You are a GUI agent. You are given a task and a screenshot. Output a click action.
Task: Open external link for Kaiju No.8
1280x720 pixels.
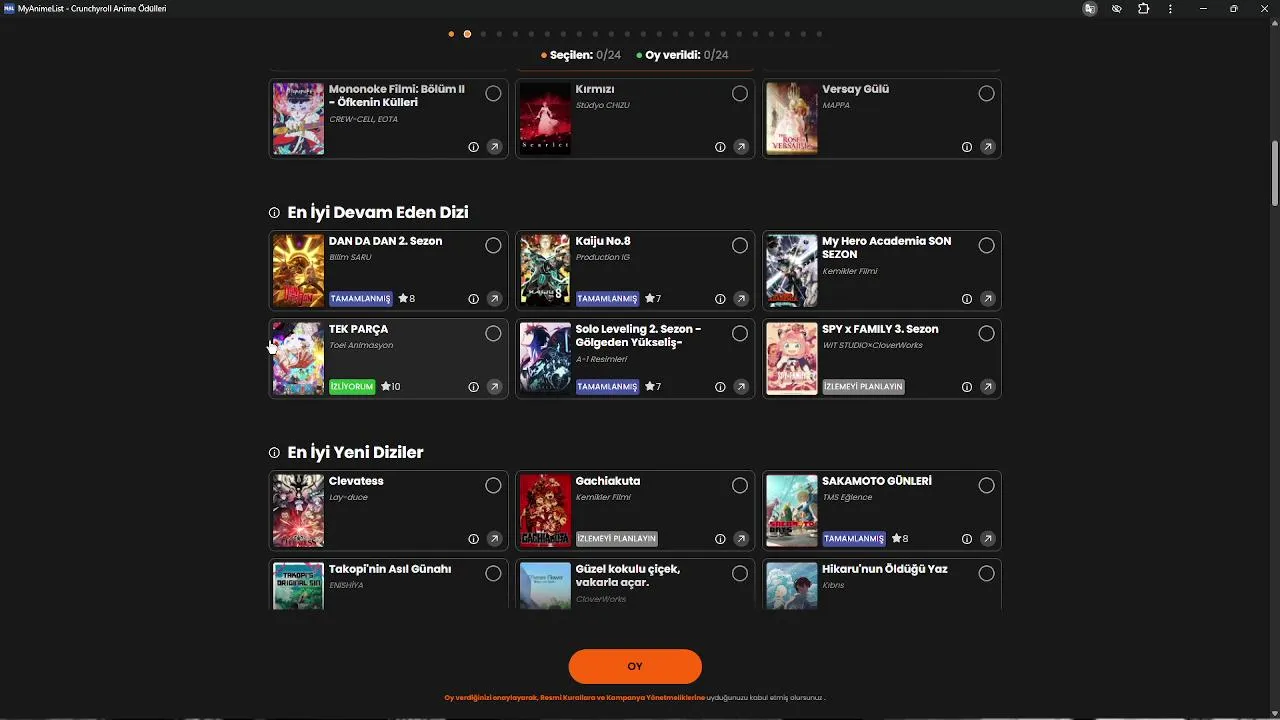[741, 299]
